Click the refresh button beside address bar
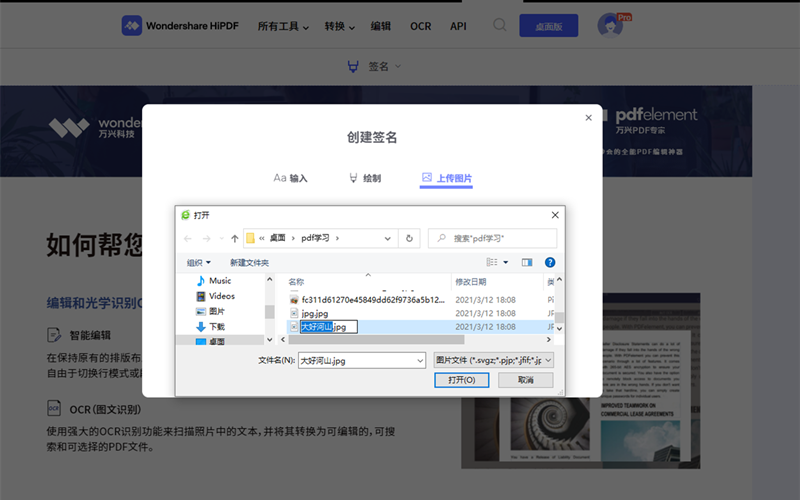Viewport: 800px width, 500px height. tap(408, 239)
